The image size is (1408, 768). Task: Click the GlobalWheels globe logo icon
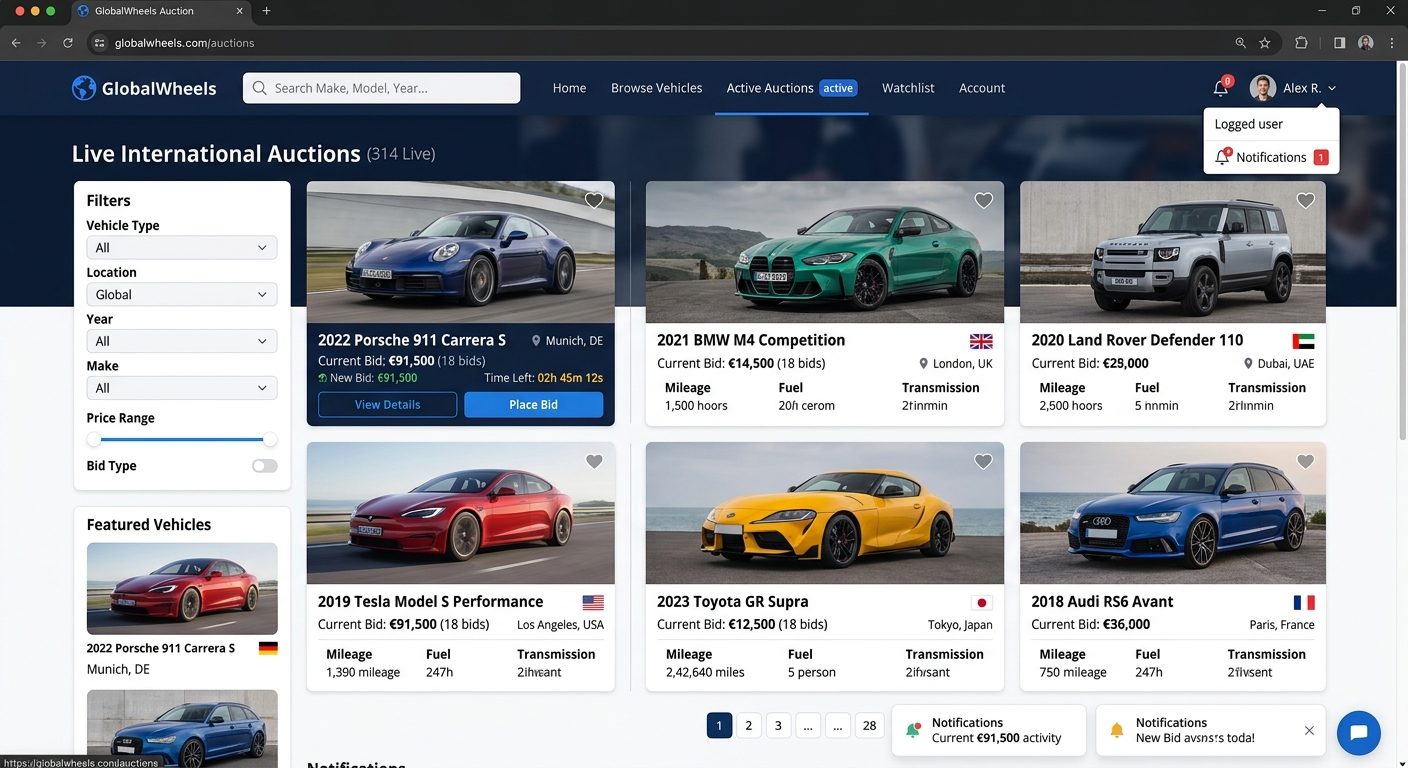pyautogui.click(x=84, y=88)
